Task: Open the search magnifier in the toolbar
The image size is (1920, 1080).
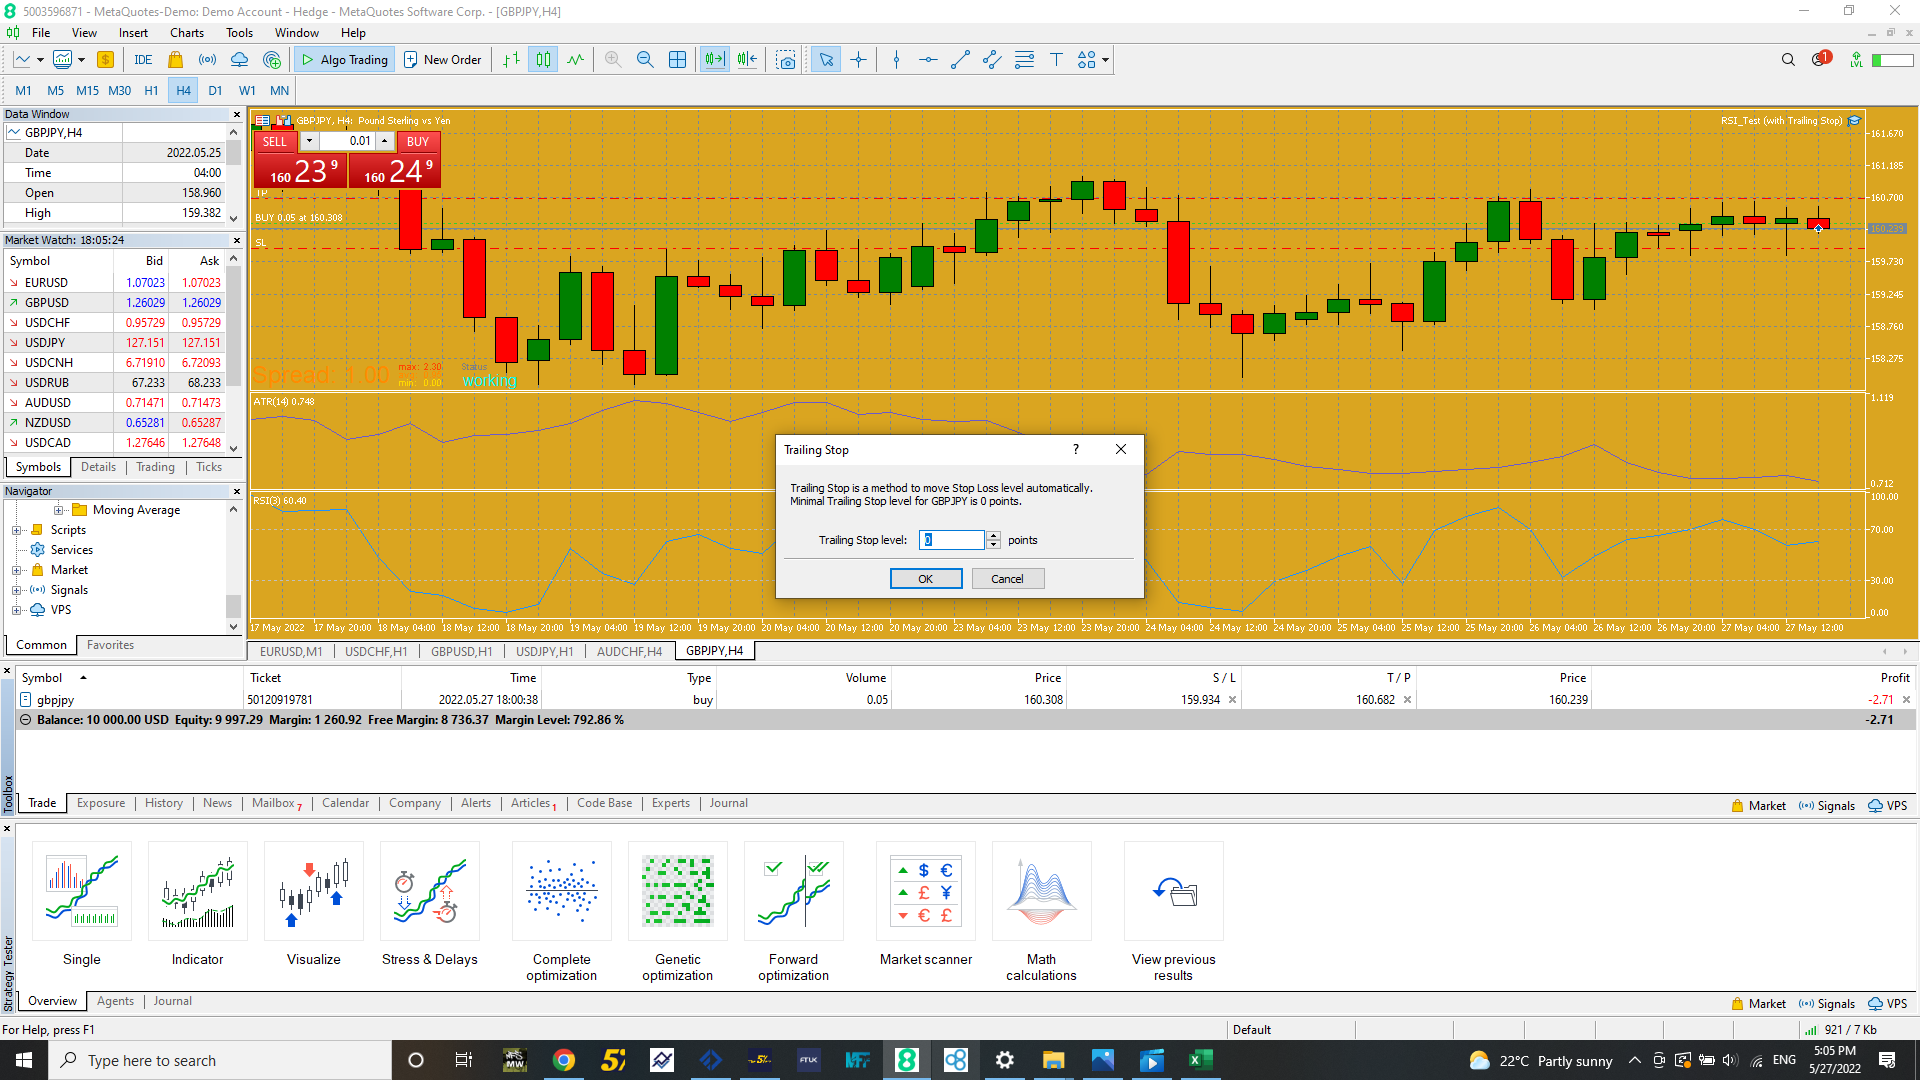Action: [1788, 60]
